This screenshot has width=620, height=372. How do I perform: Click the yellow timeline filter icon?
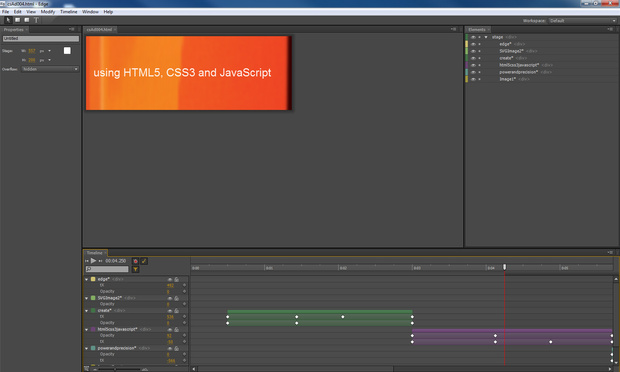click(x=135, y=269)
